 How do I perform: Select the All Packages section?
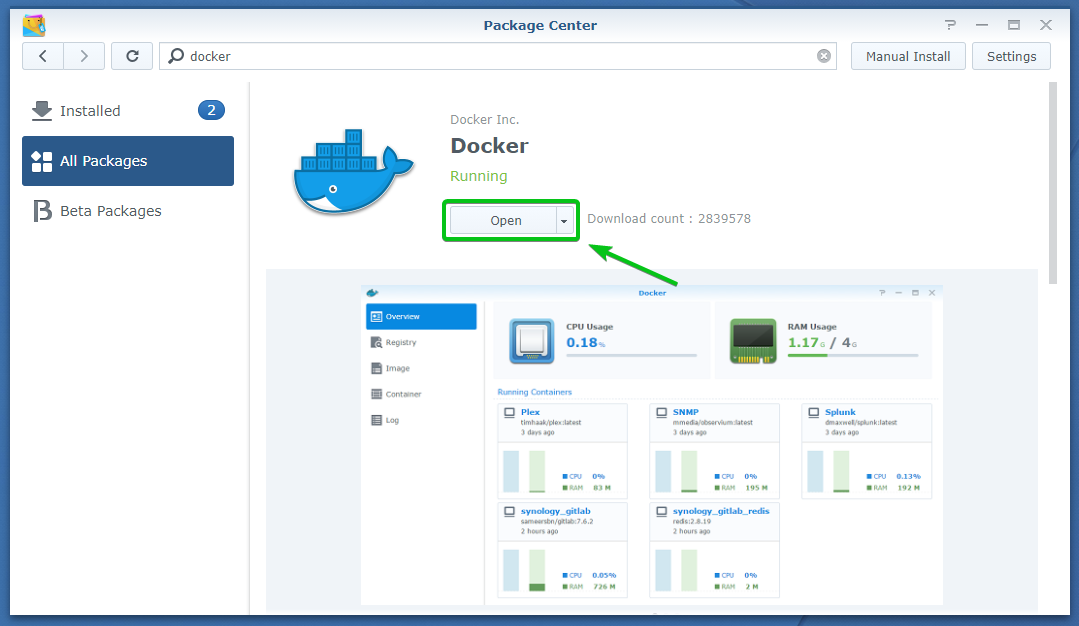point(128,161)
